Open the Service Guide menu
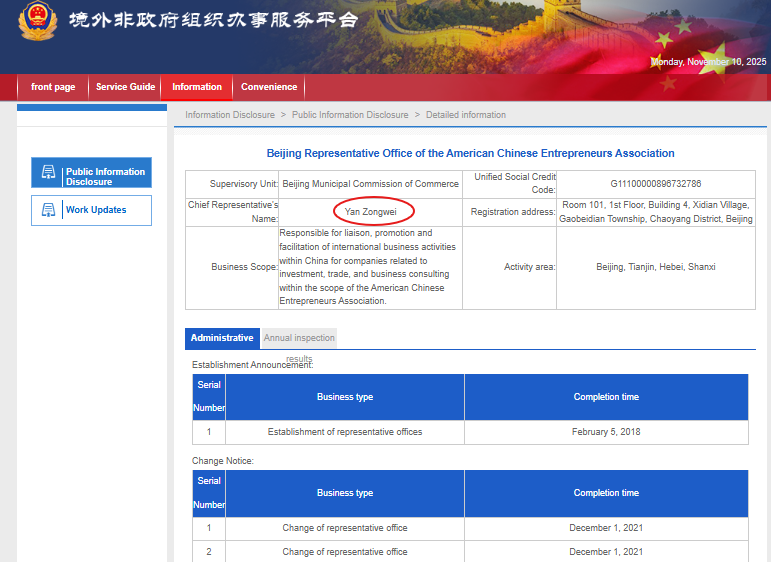Image resolution: width=771 pixels, height=562 pixels. 125,87
